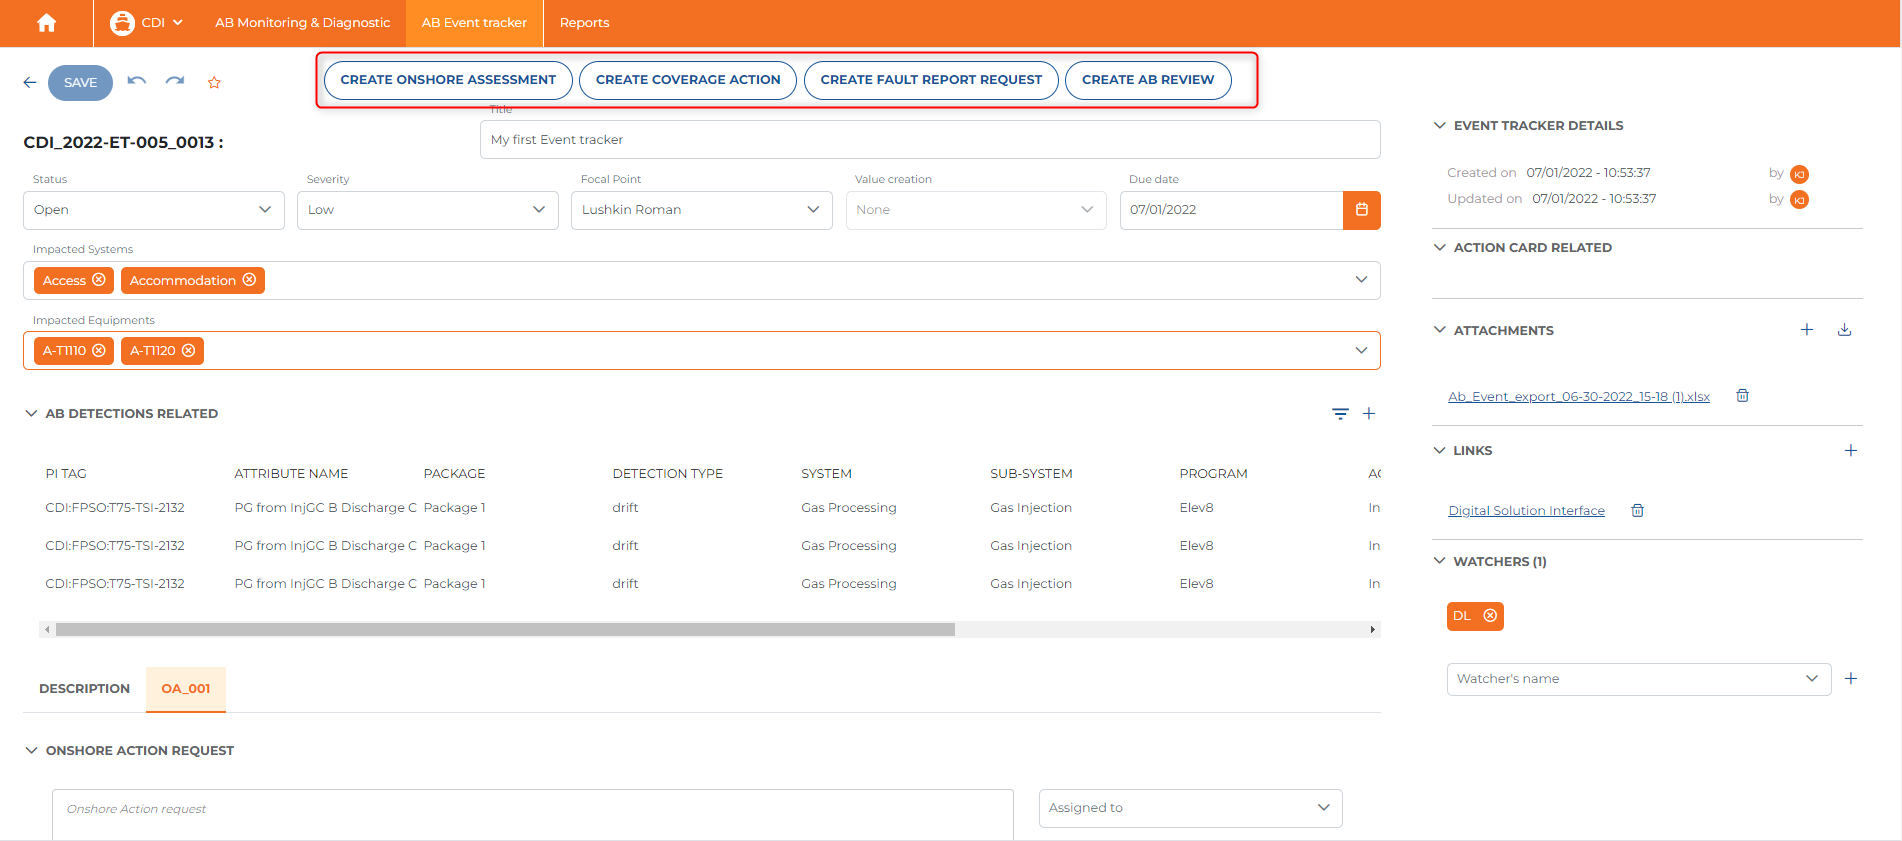Delete the Ab_Event_export xlsx attachment
Screen dimensions: 1902x841
pos(1742,396)
